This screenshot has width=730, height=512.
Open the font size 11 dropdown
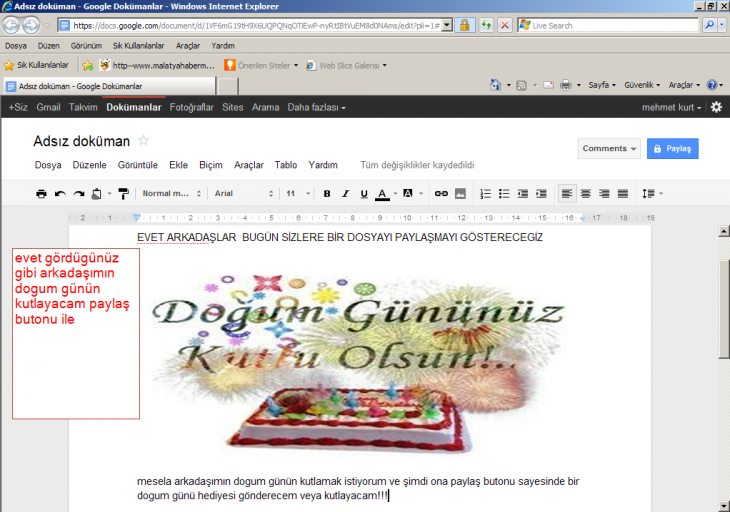(297, 194)
